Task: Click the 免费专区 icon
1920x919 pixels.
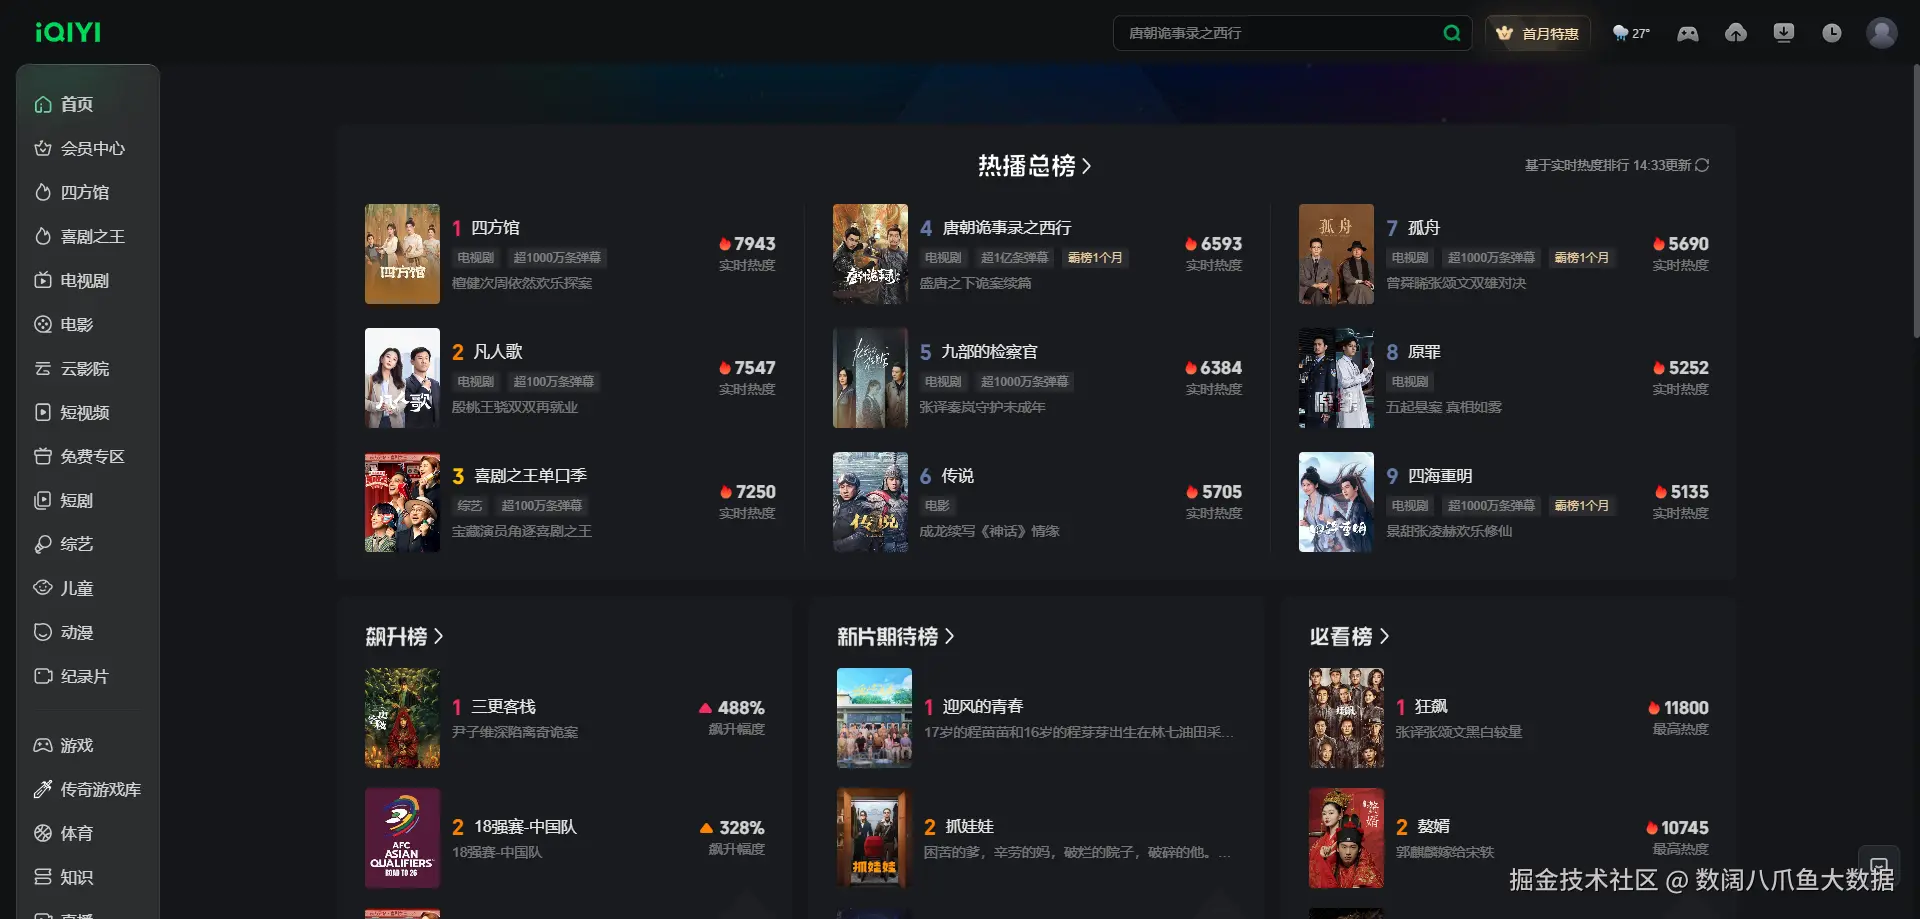Action: (43, 456)
